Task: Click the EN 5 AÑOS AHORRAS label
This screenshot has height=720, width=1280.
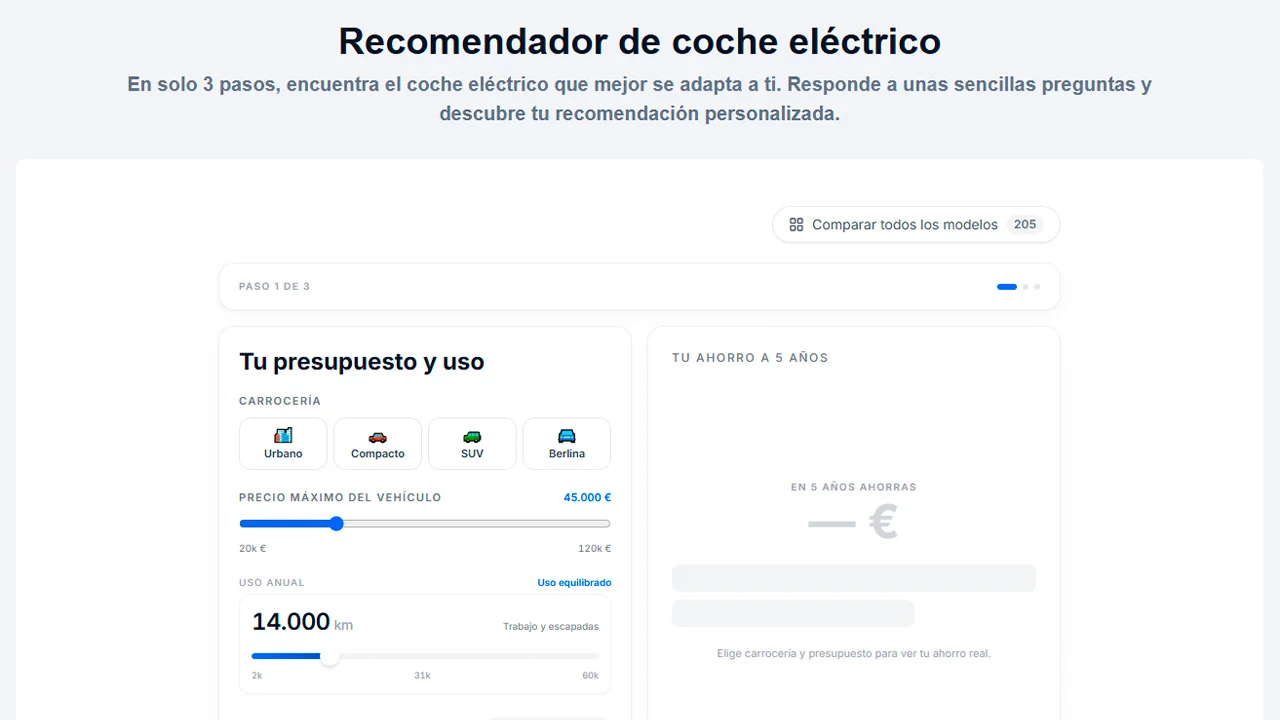Action: point(854,487)
